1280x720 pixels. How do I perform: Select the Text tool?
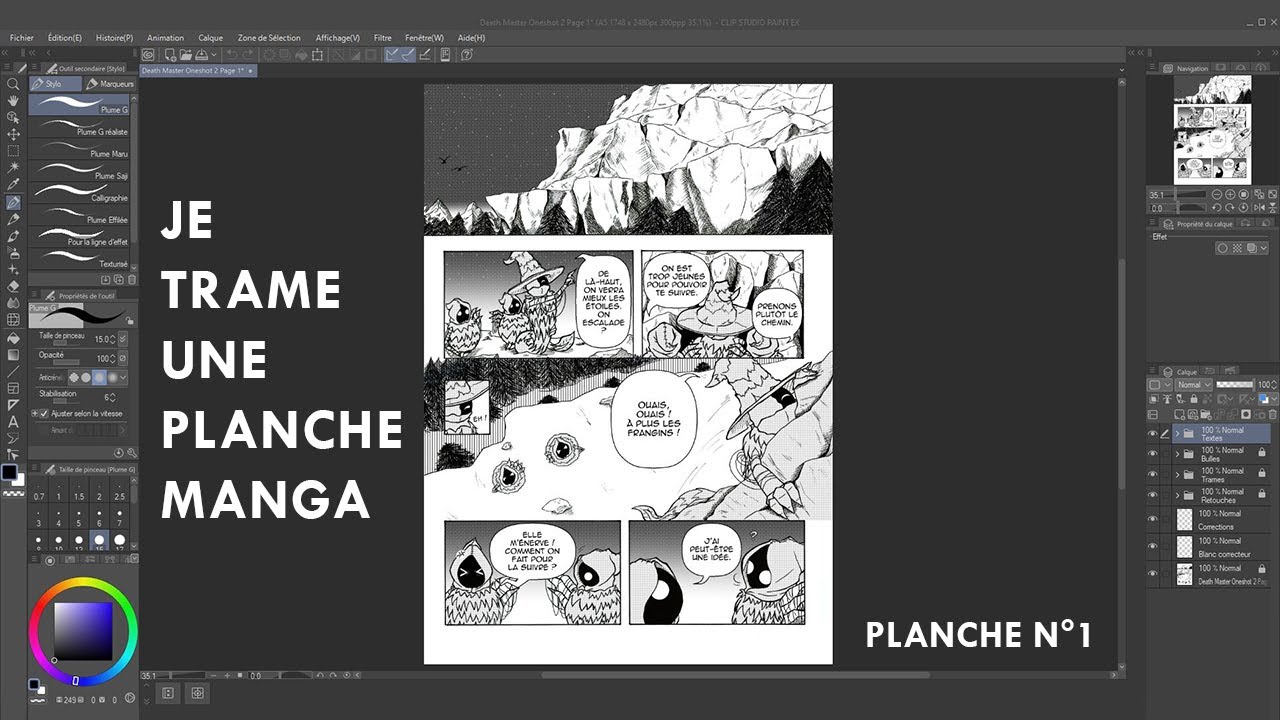click(13, 421)
